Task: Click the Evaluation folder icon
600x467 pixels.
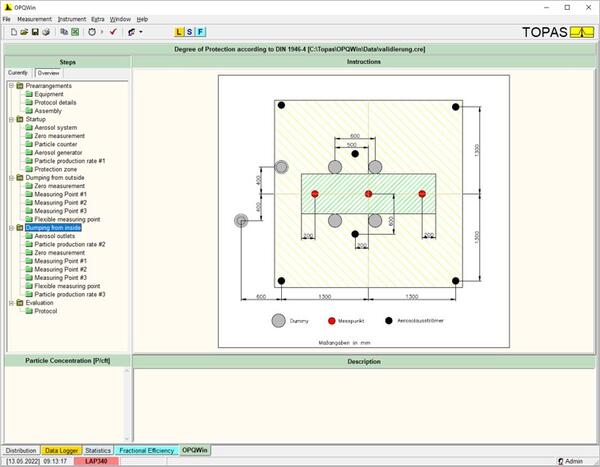Action: 20,303
